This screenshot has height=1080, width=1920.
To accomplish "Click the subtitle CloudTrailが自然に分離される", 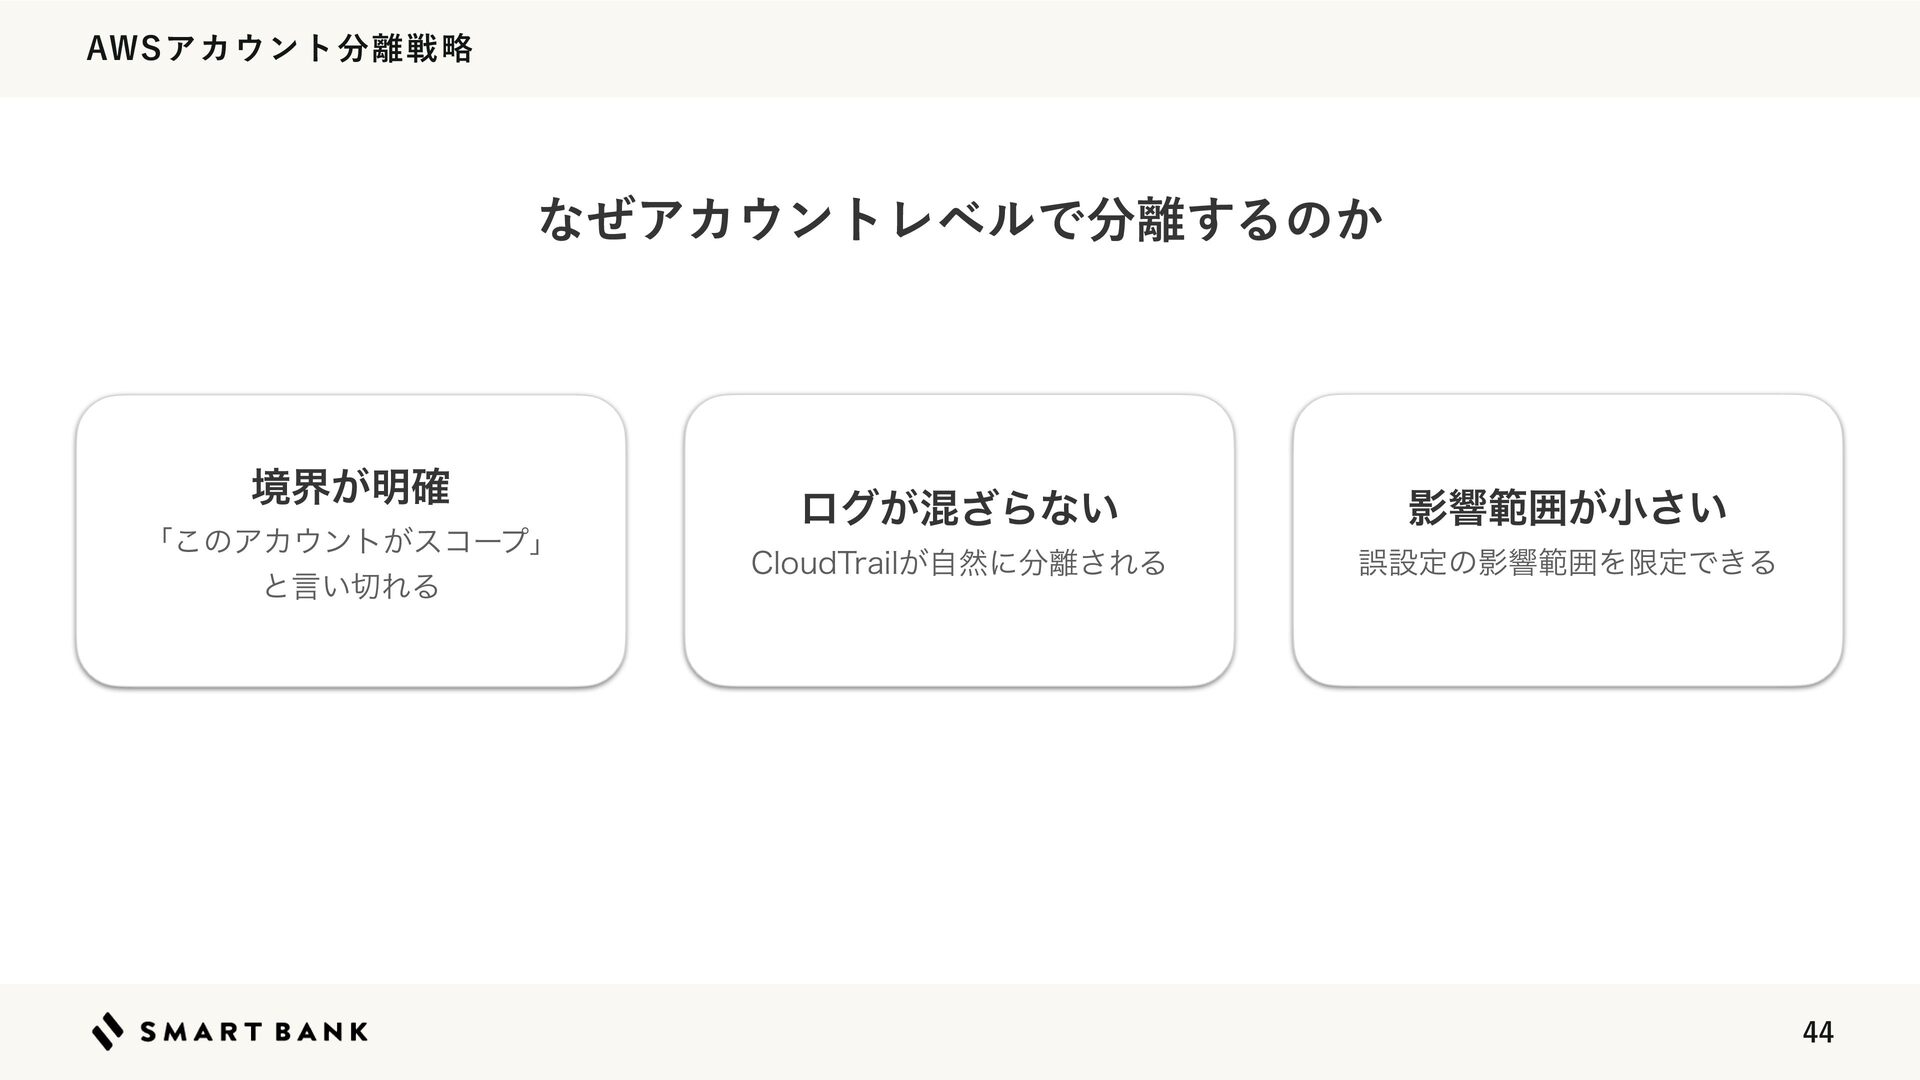I will click(x=959, y=563).
